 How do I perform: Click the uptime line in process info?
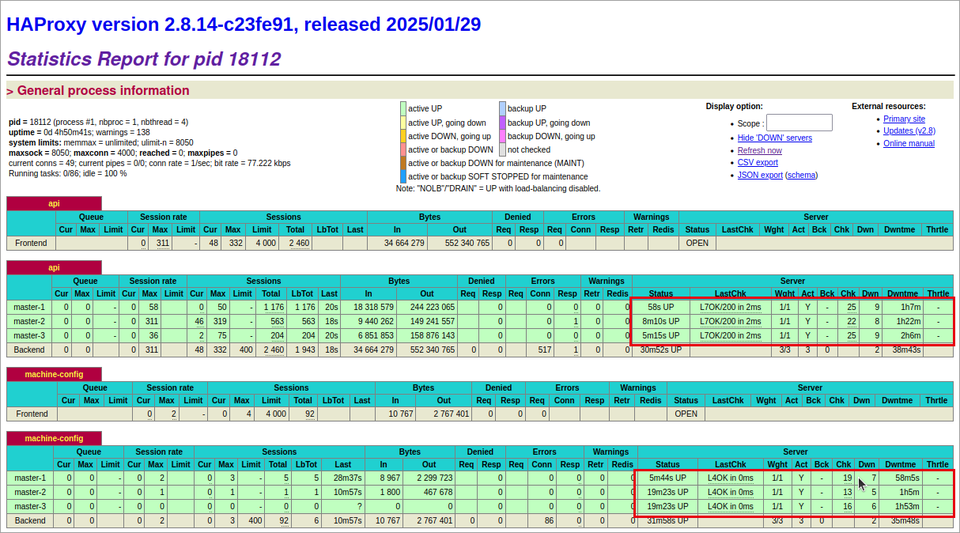coord(80,132)
